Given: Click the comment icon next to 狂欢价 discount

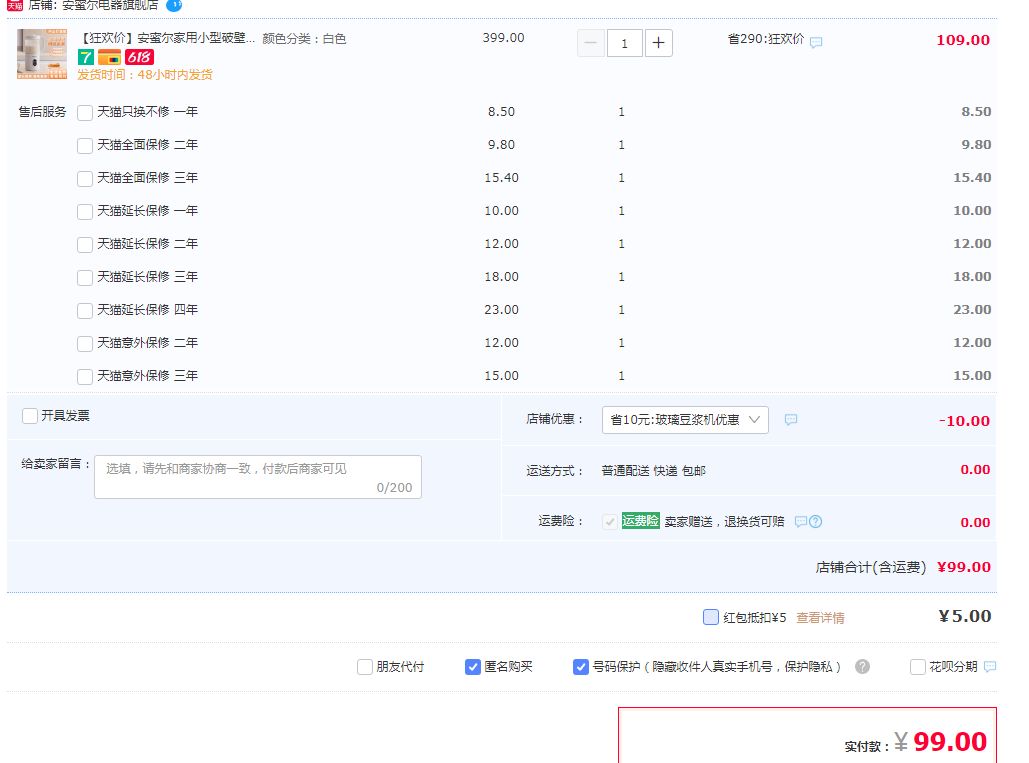Looking at the screenshot, I should (816, 42).
